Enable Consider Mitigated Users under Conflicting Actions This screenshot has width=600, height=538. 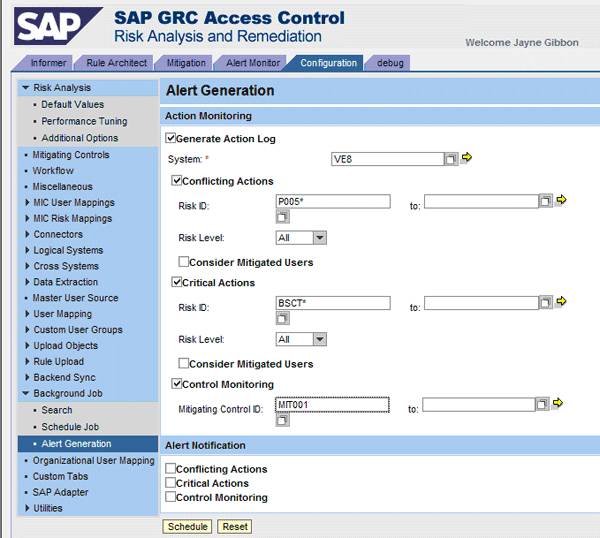click(183, 262)
